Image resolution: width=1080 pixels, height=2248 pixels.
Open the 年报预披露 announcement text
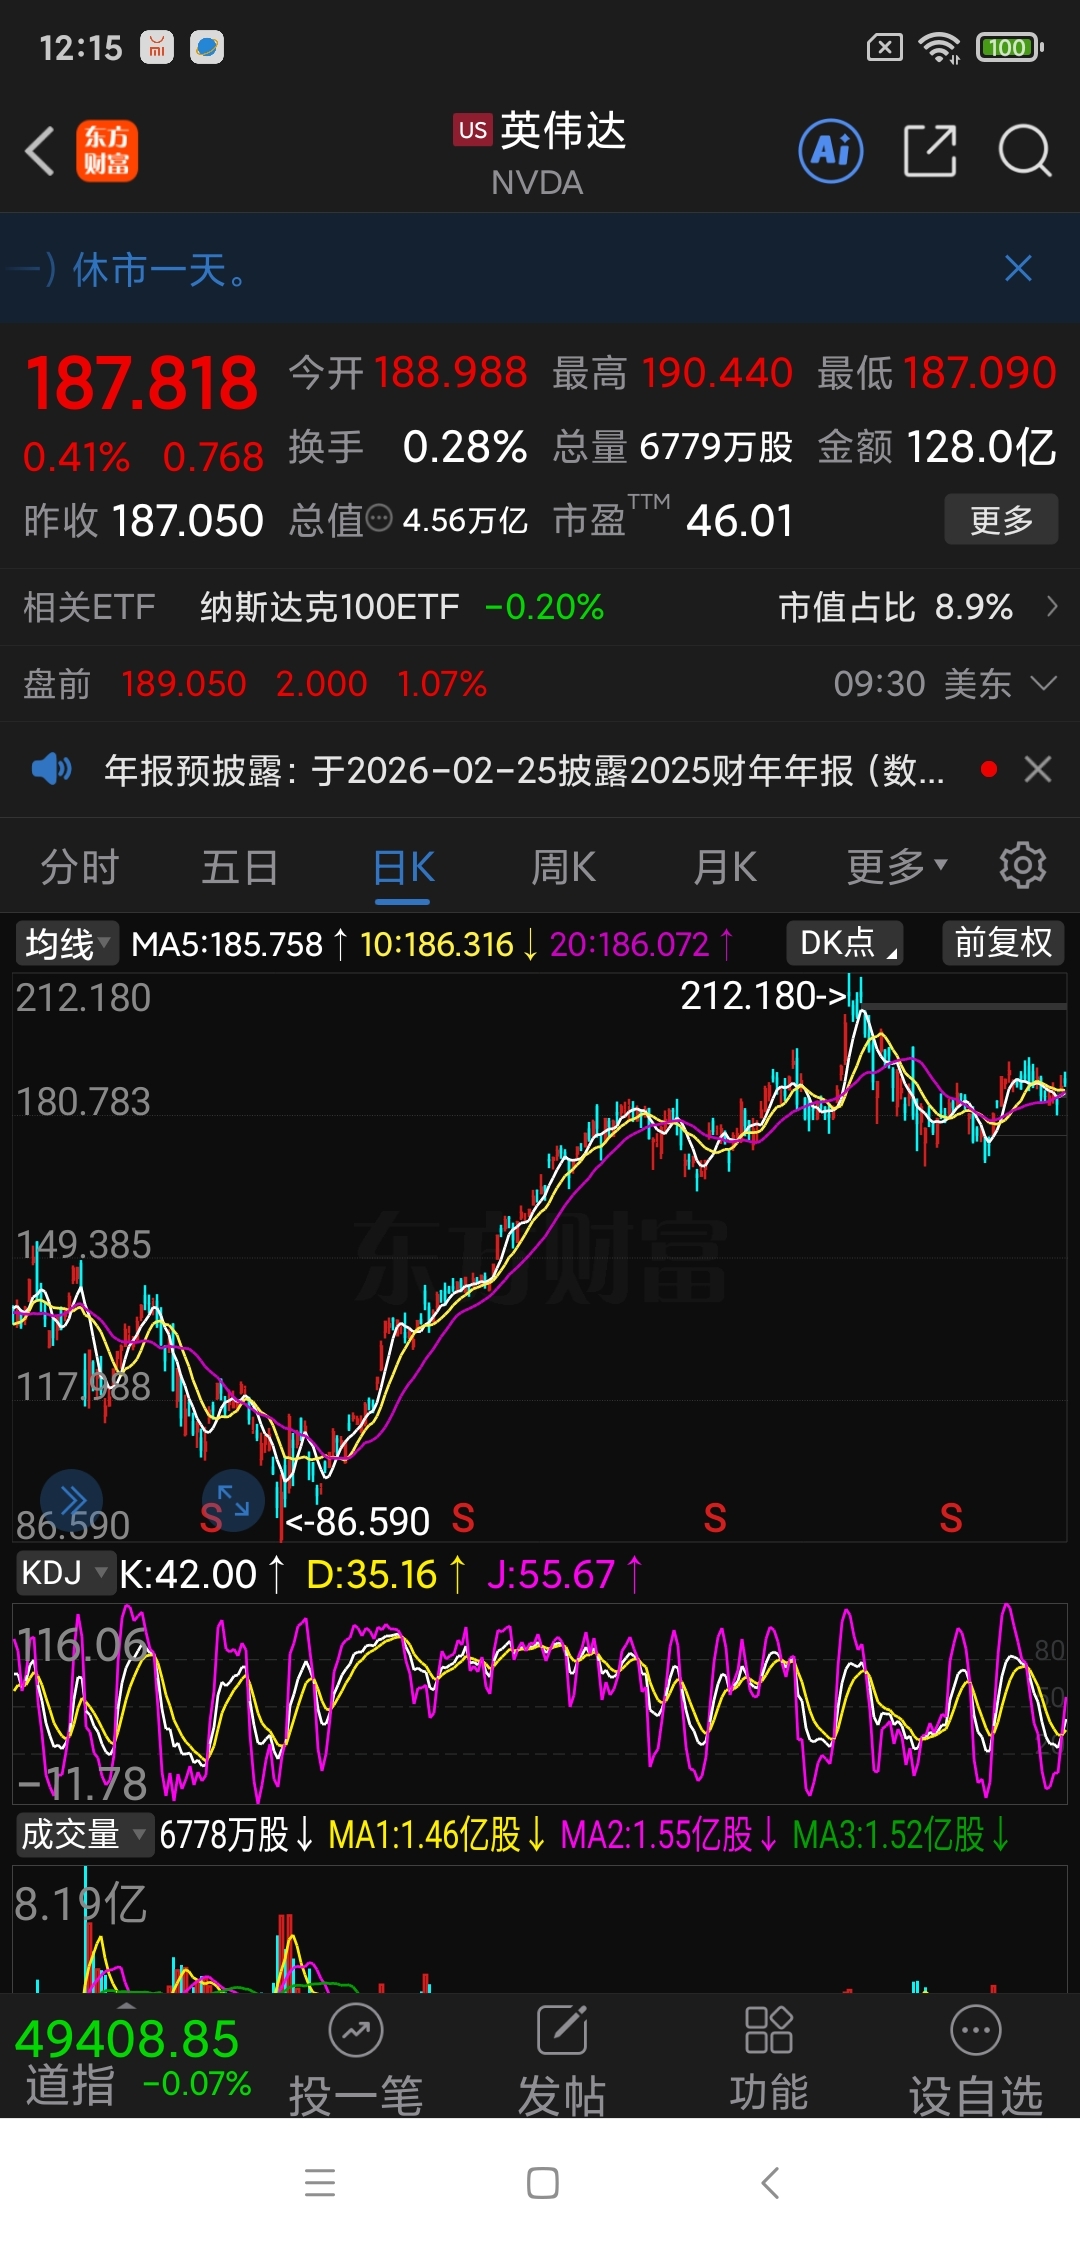coord(524,770)
